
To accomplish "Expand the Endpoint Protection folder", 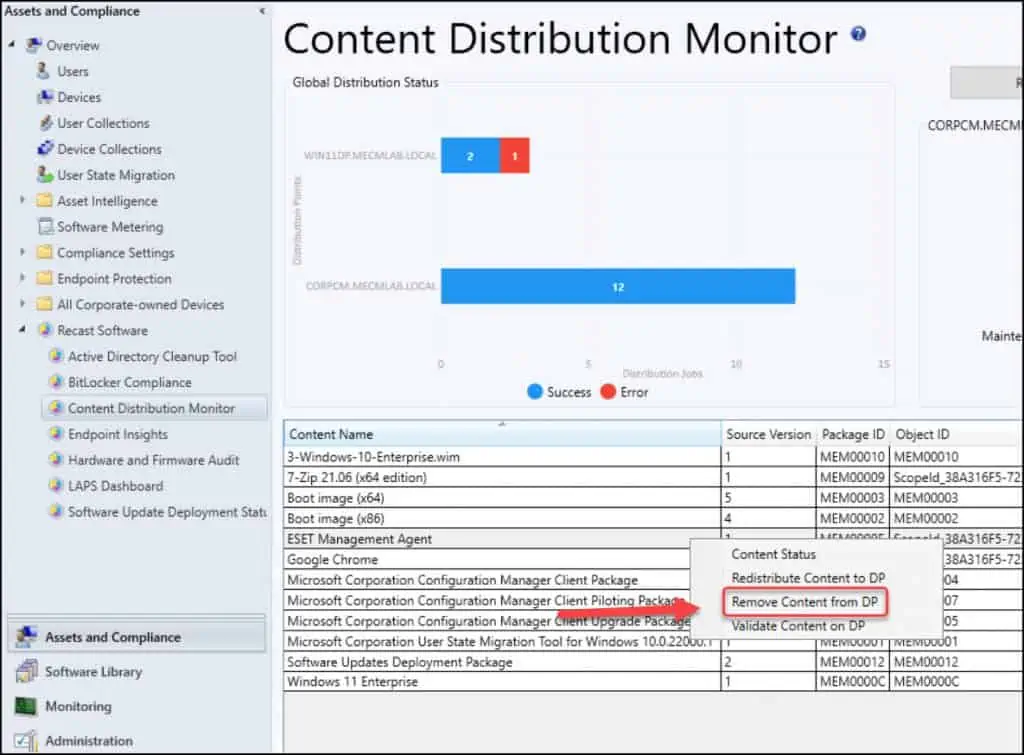I will point(22,278).
